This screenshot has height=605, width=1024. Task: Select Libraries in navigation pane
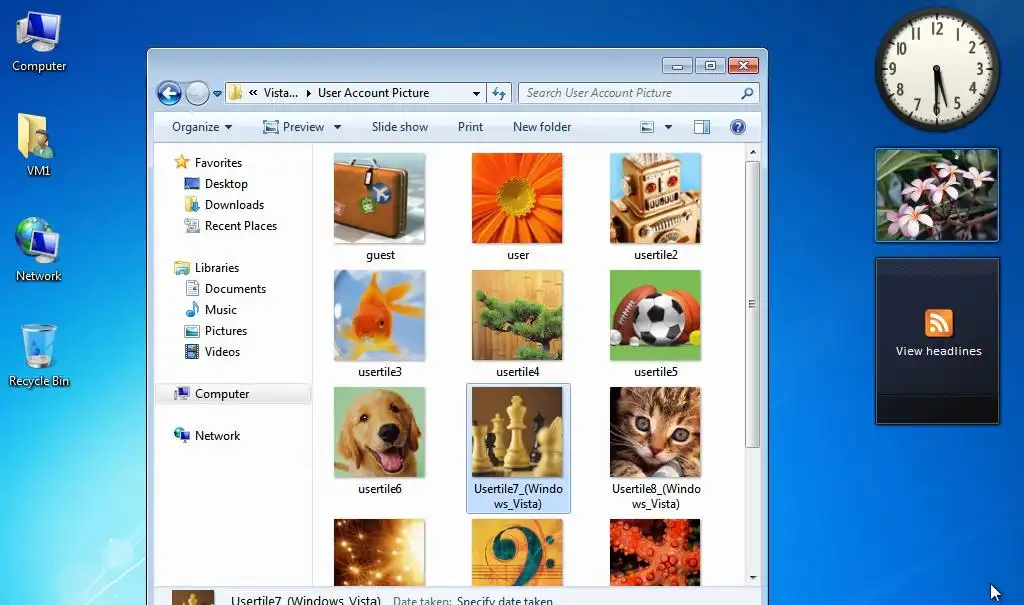pyautogui.click(x=217, y=268)
